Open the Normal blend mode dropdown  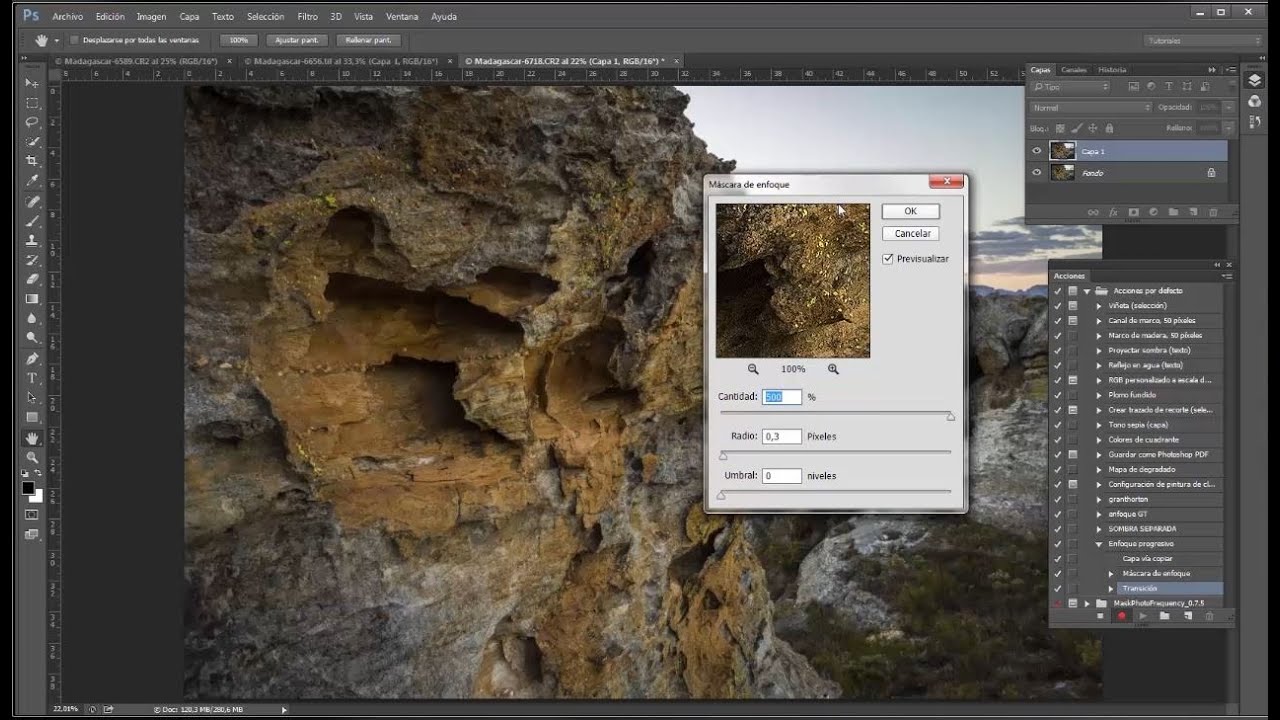click(x=1091, y=107)
